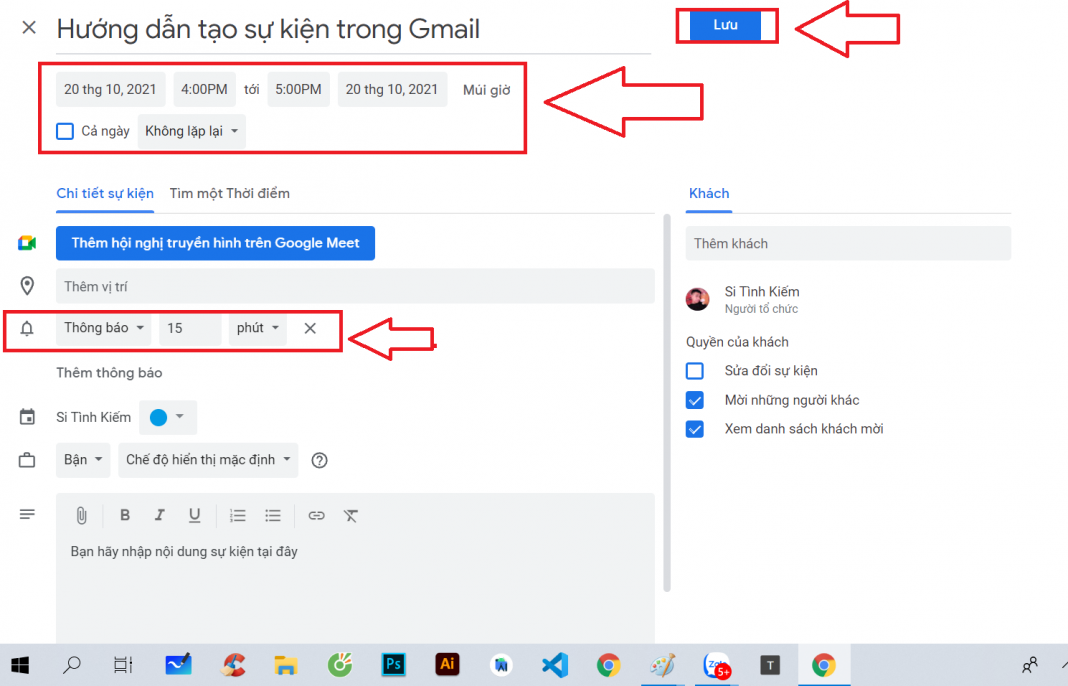Insert a link in description
This screenshot has width=1068, height=686.
[316, 516]
